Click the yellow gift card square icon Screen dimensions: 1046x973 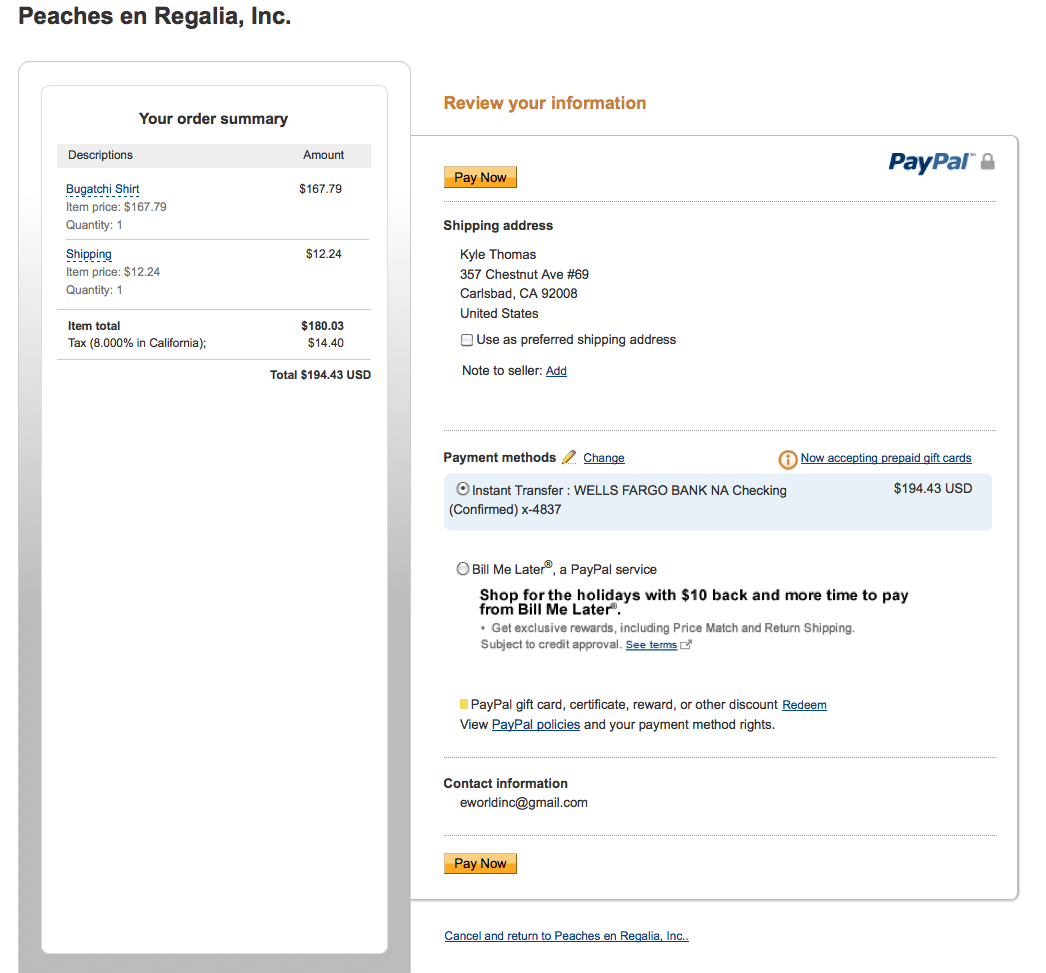(x=464, y=704)
